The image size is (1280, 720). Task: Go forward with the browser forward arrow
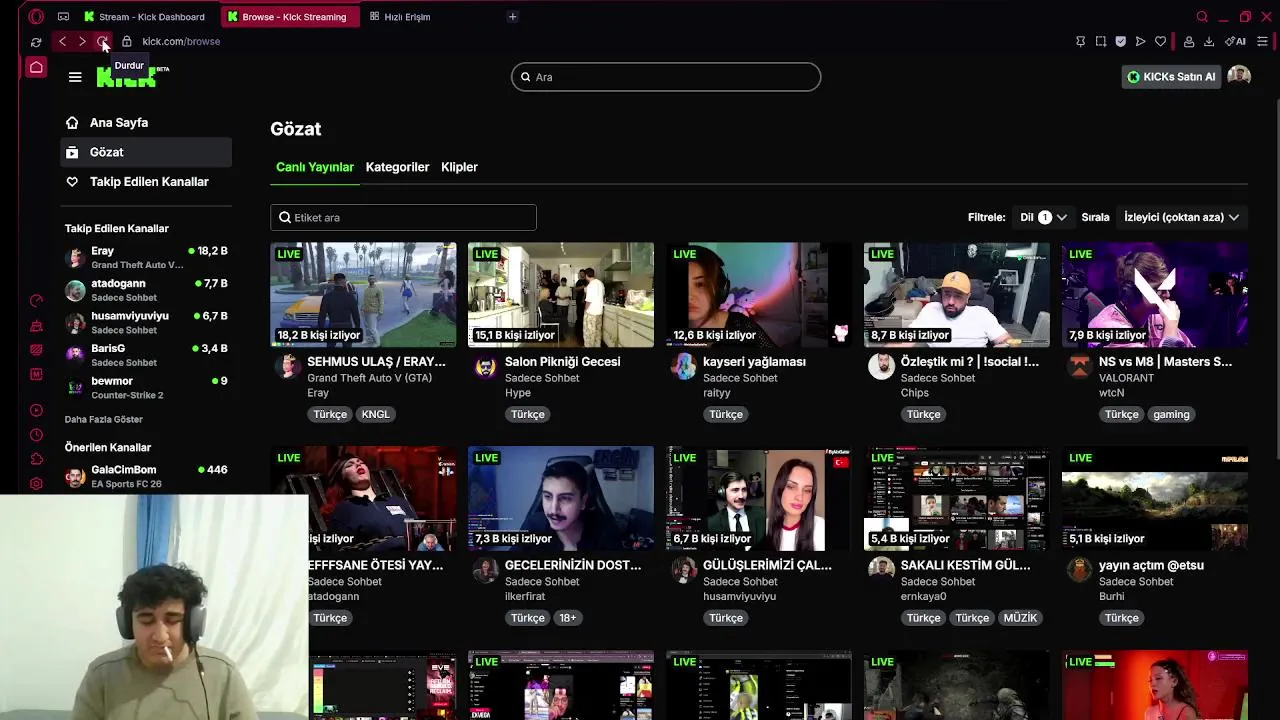(82, 42)
